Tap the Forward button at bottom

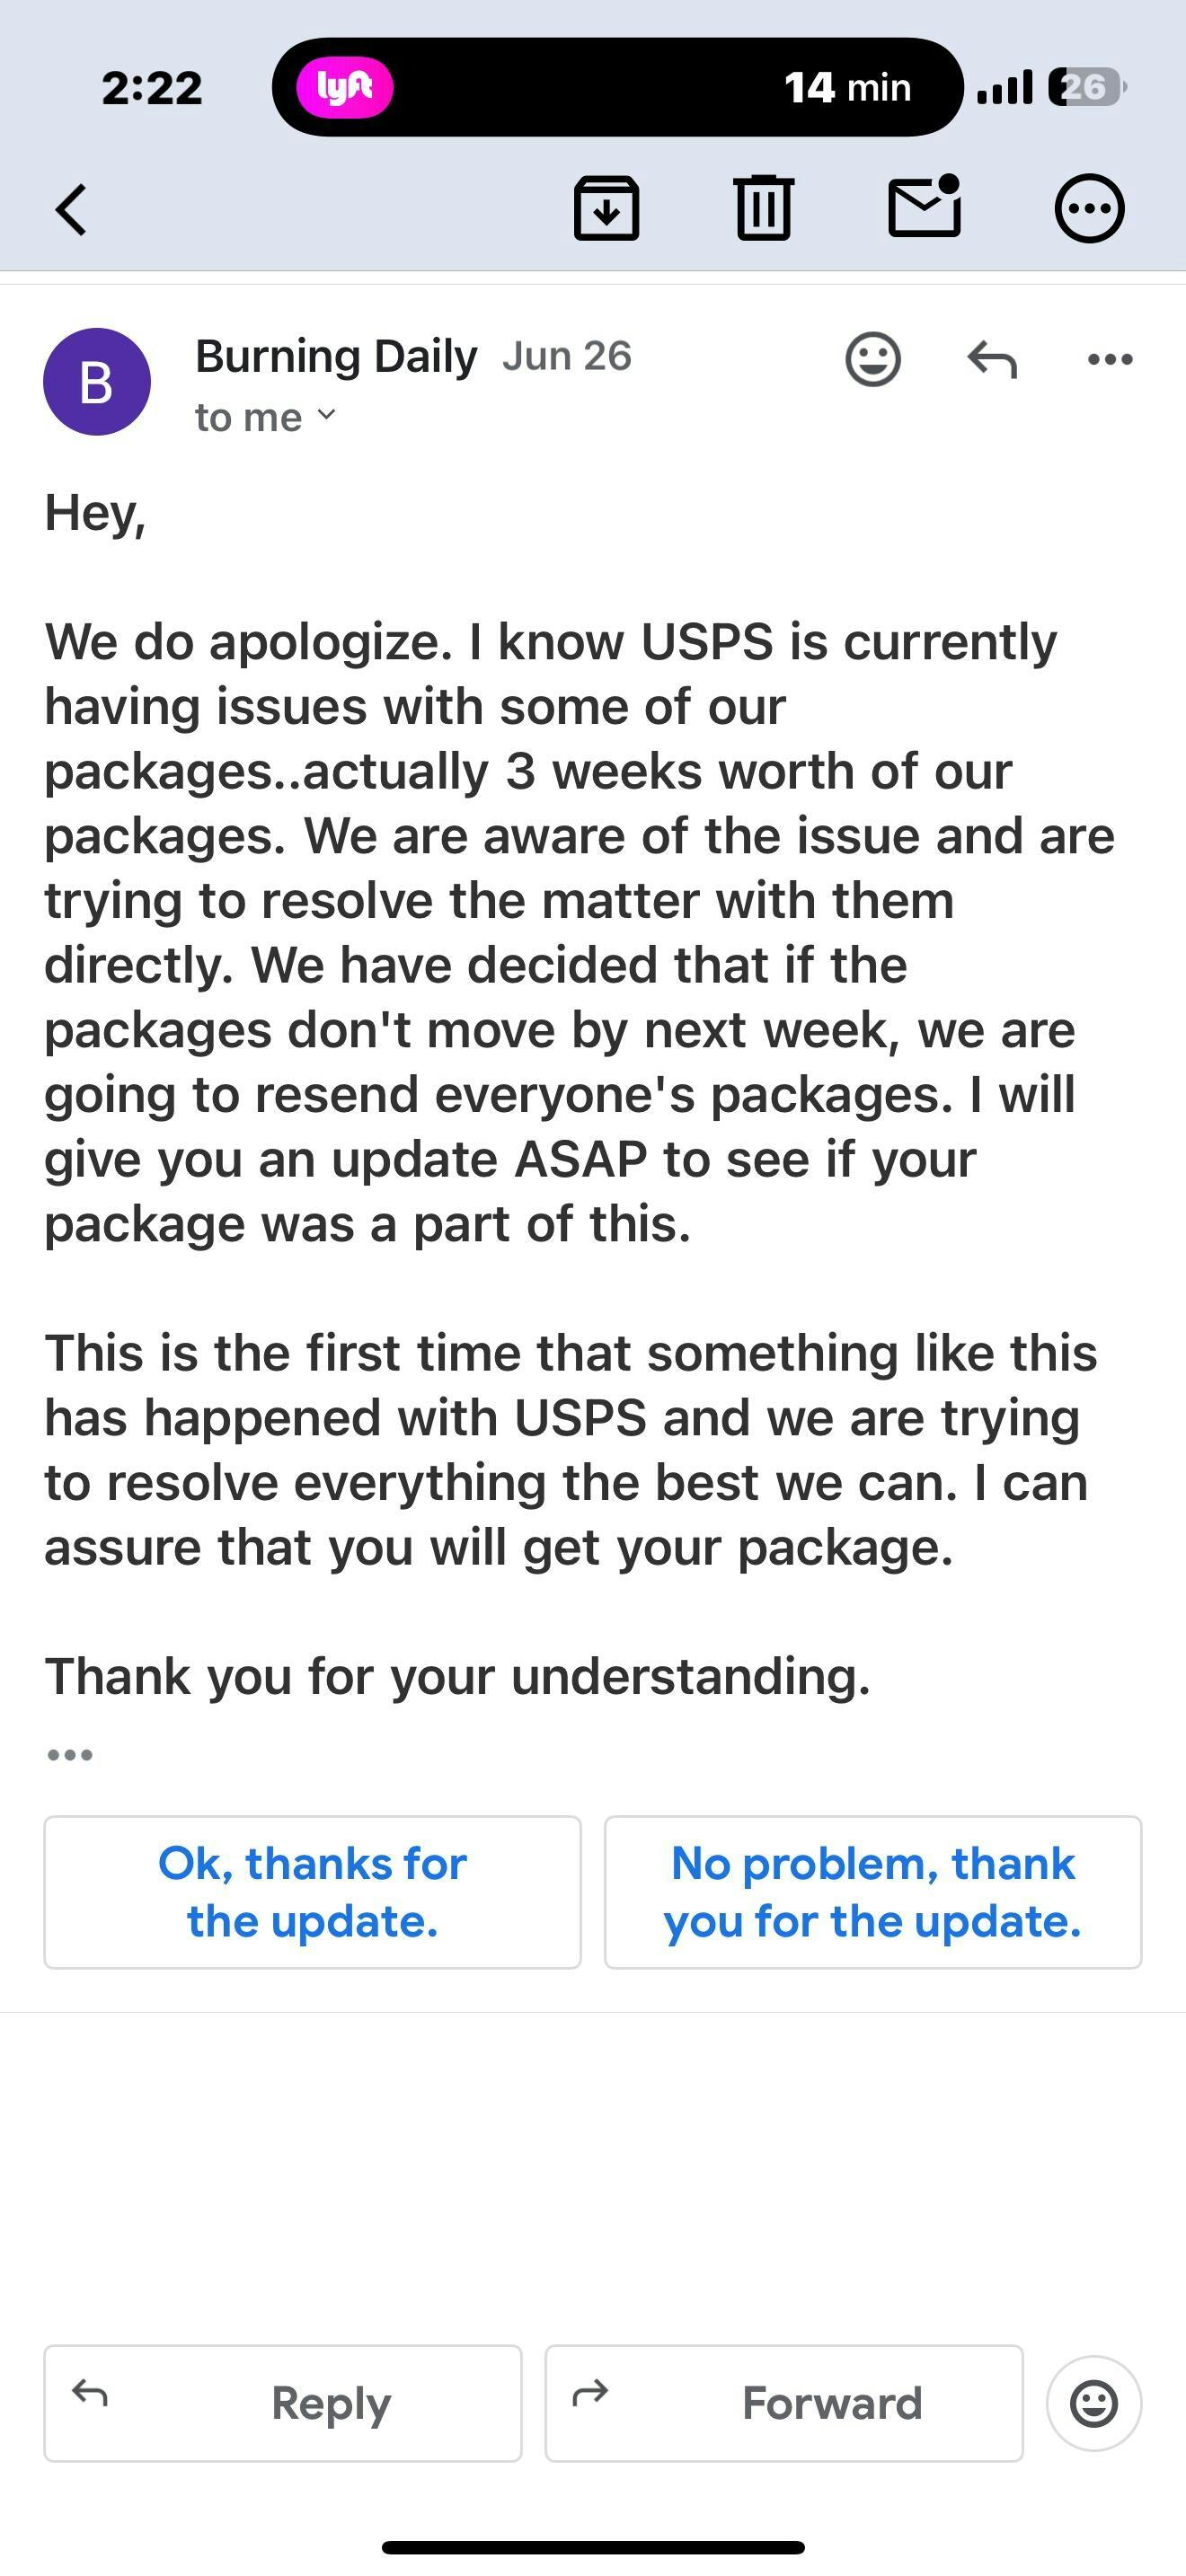(x=784, y=2403)
